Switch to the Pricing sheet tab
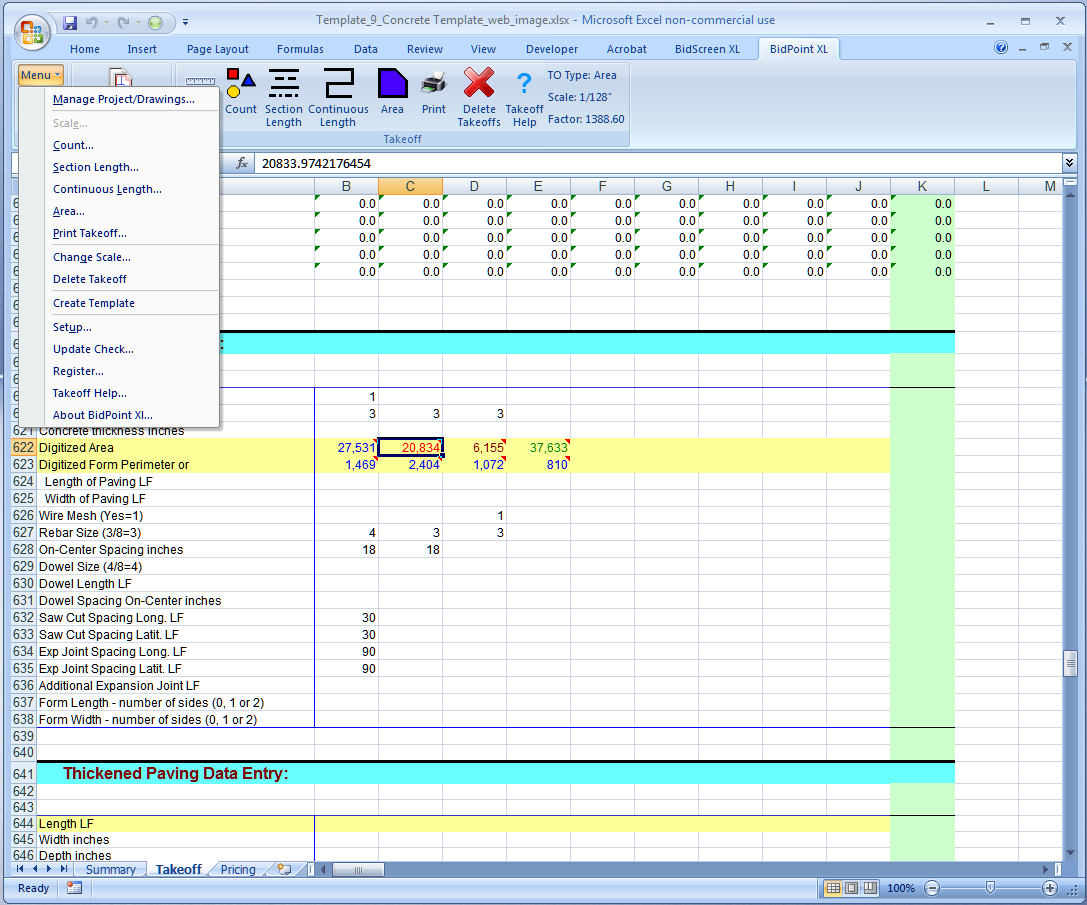Image resolution: width=1087 pixels, height=905 pixels. pyautogui.click(x=236, y=869)
